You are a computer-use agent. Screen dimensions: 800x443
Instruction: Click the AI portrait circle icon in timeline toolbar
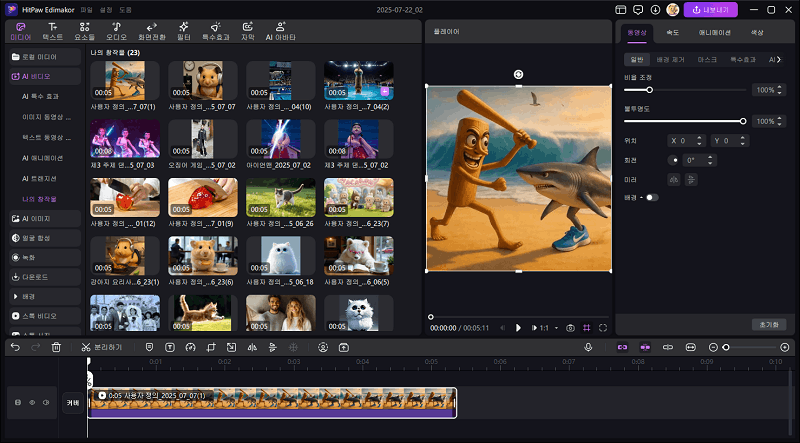point(323,347)
